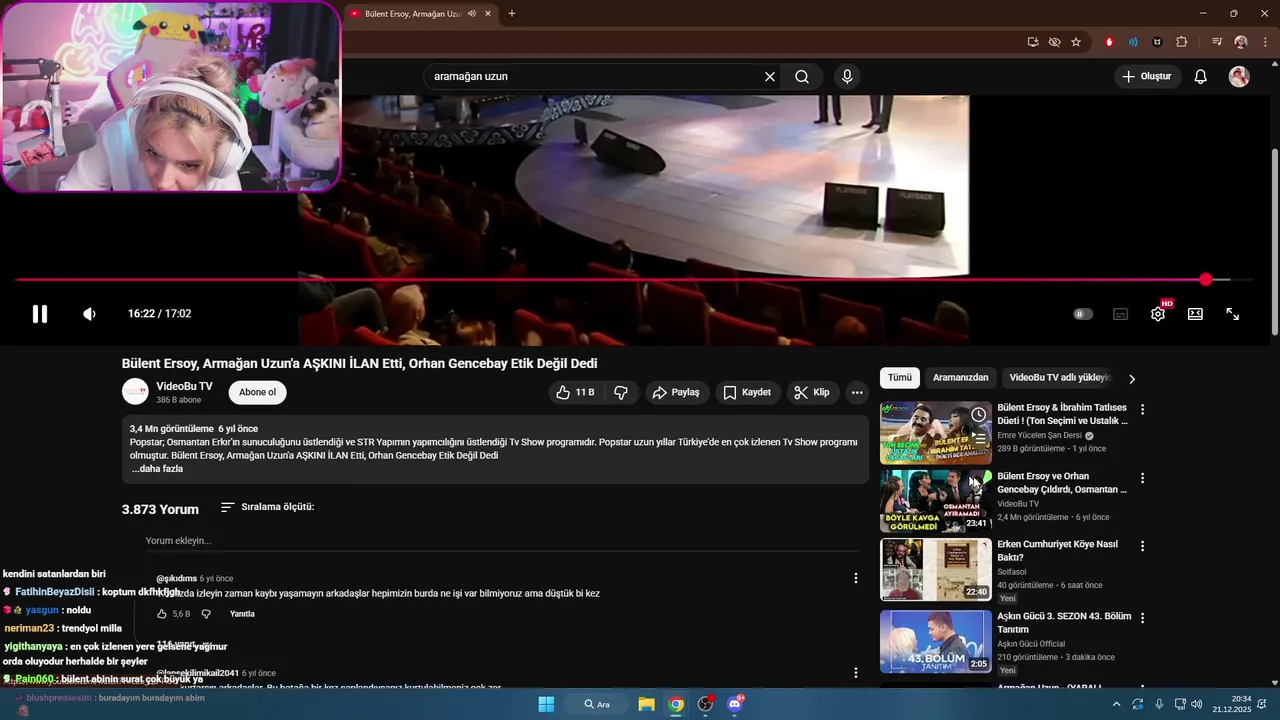
Task: Reply to @şıkıdıms comment via Yanıtla
Action: (x=242, y=614)
